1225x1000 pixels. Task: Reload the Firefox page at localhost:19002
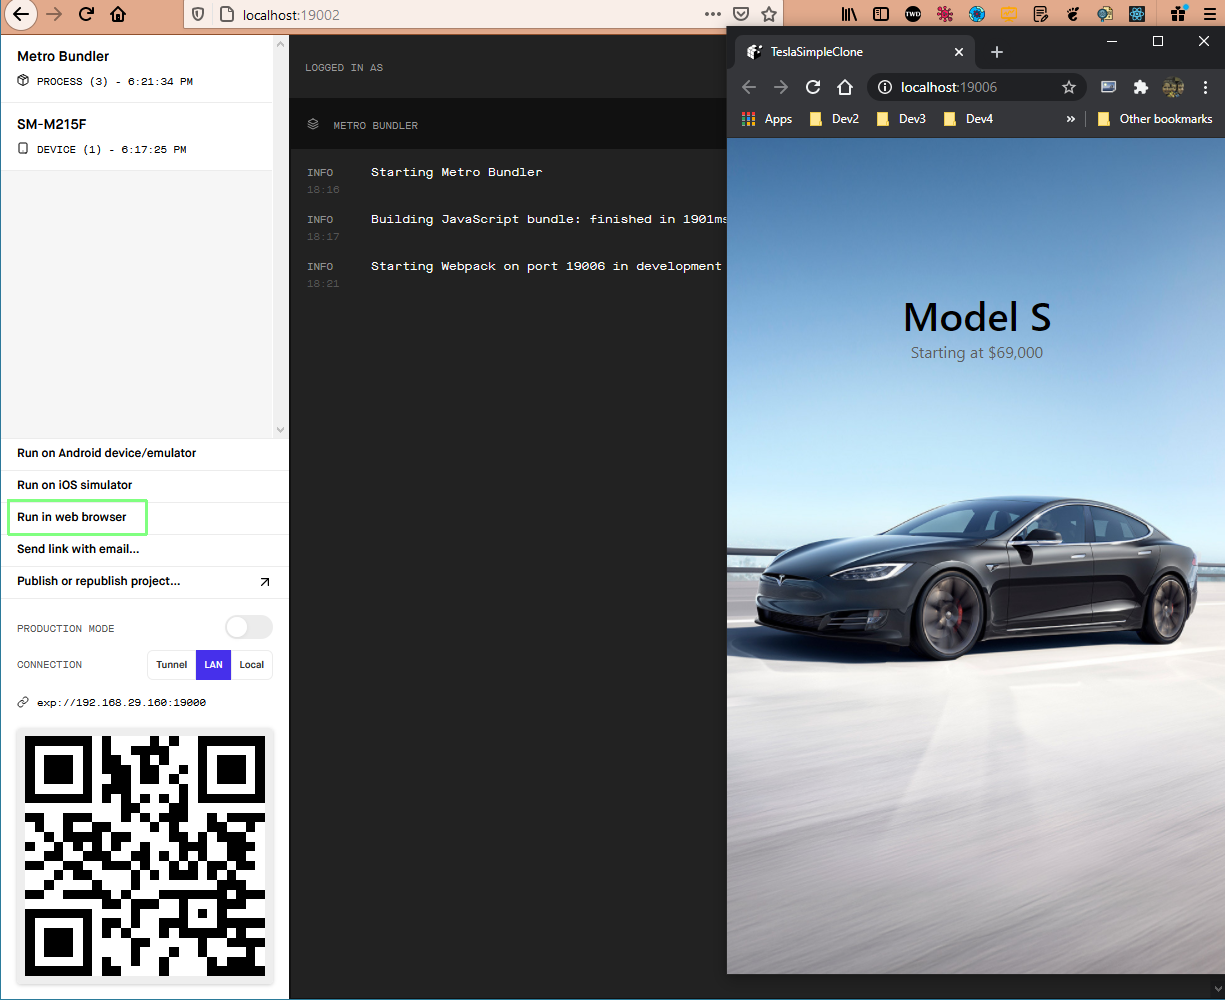pyautogui.click(x=86, y=14)
